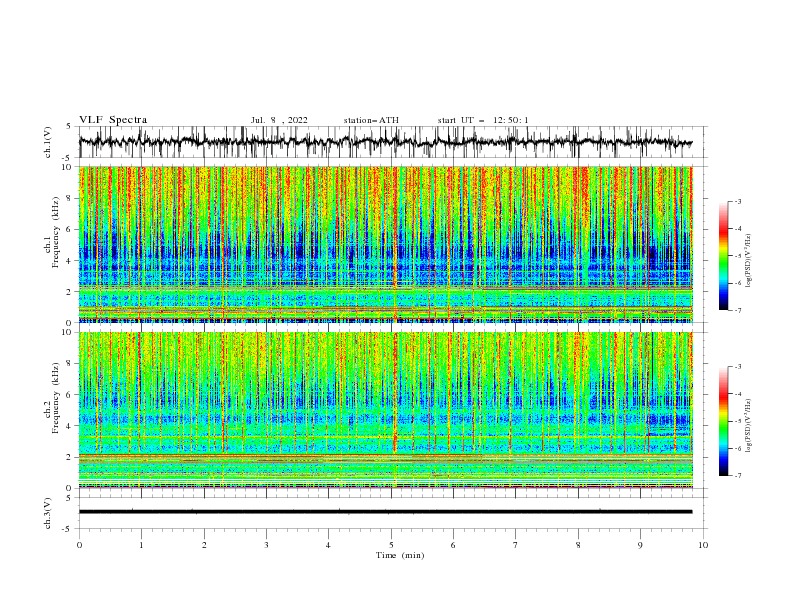Click the ch.2 frequency axis "2" tick label
Image resolution: width=792 pixels, height=612 pixels.
coord(69,457)
